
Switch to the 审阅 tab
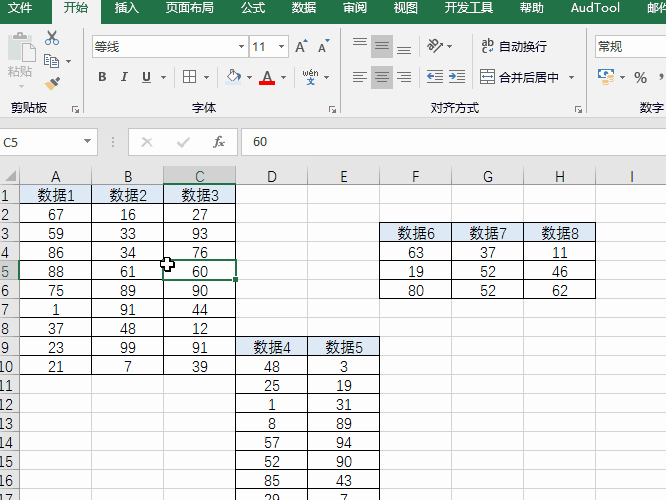[355, 8]
